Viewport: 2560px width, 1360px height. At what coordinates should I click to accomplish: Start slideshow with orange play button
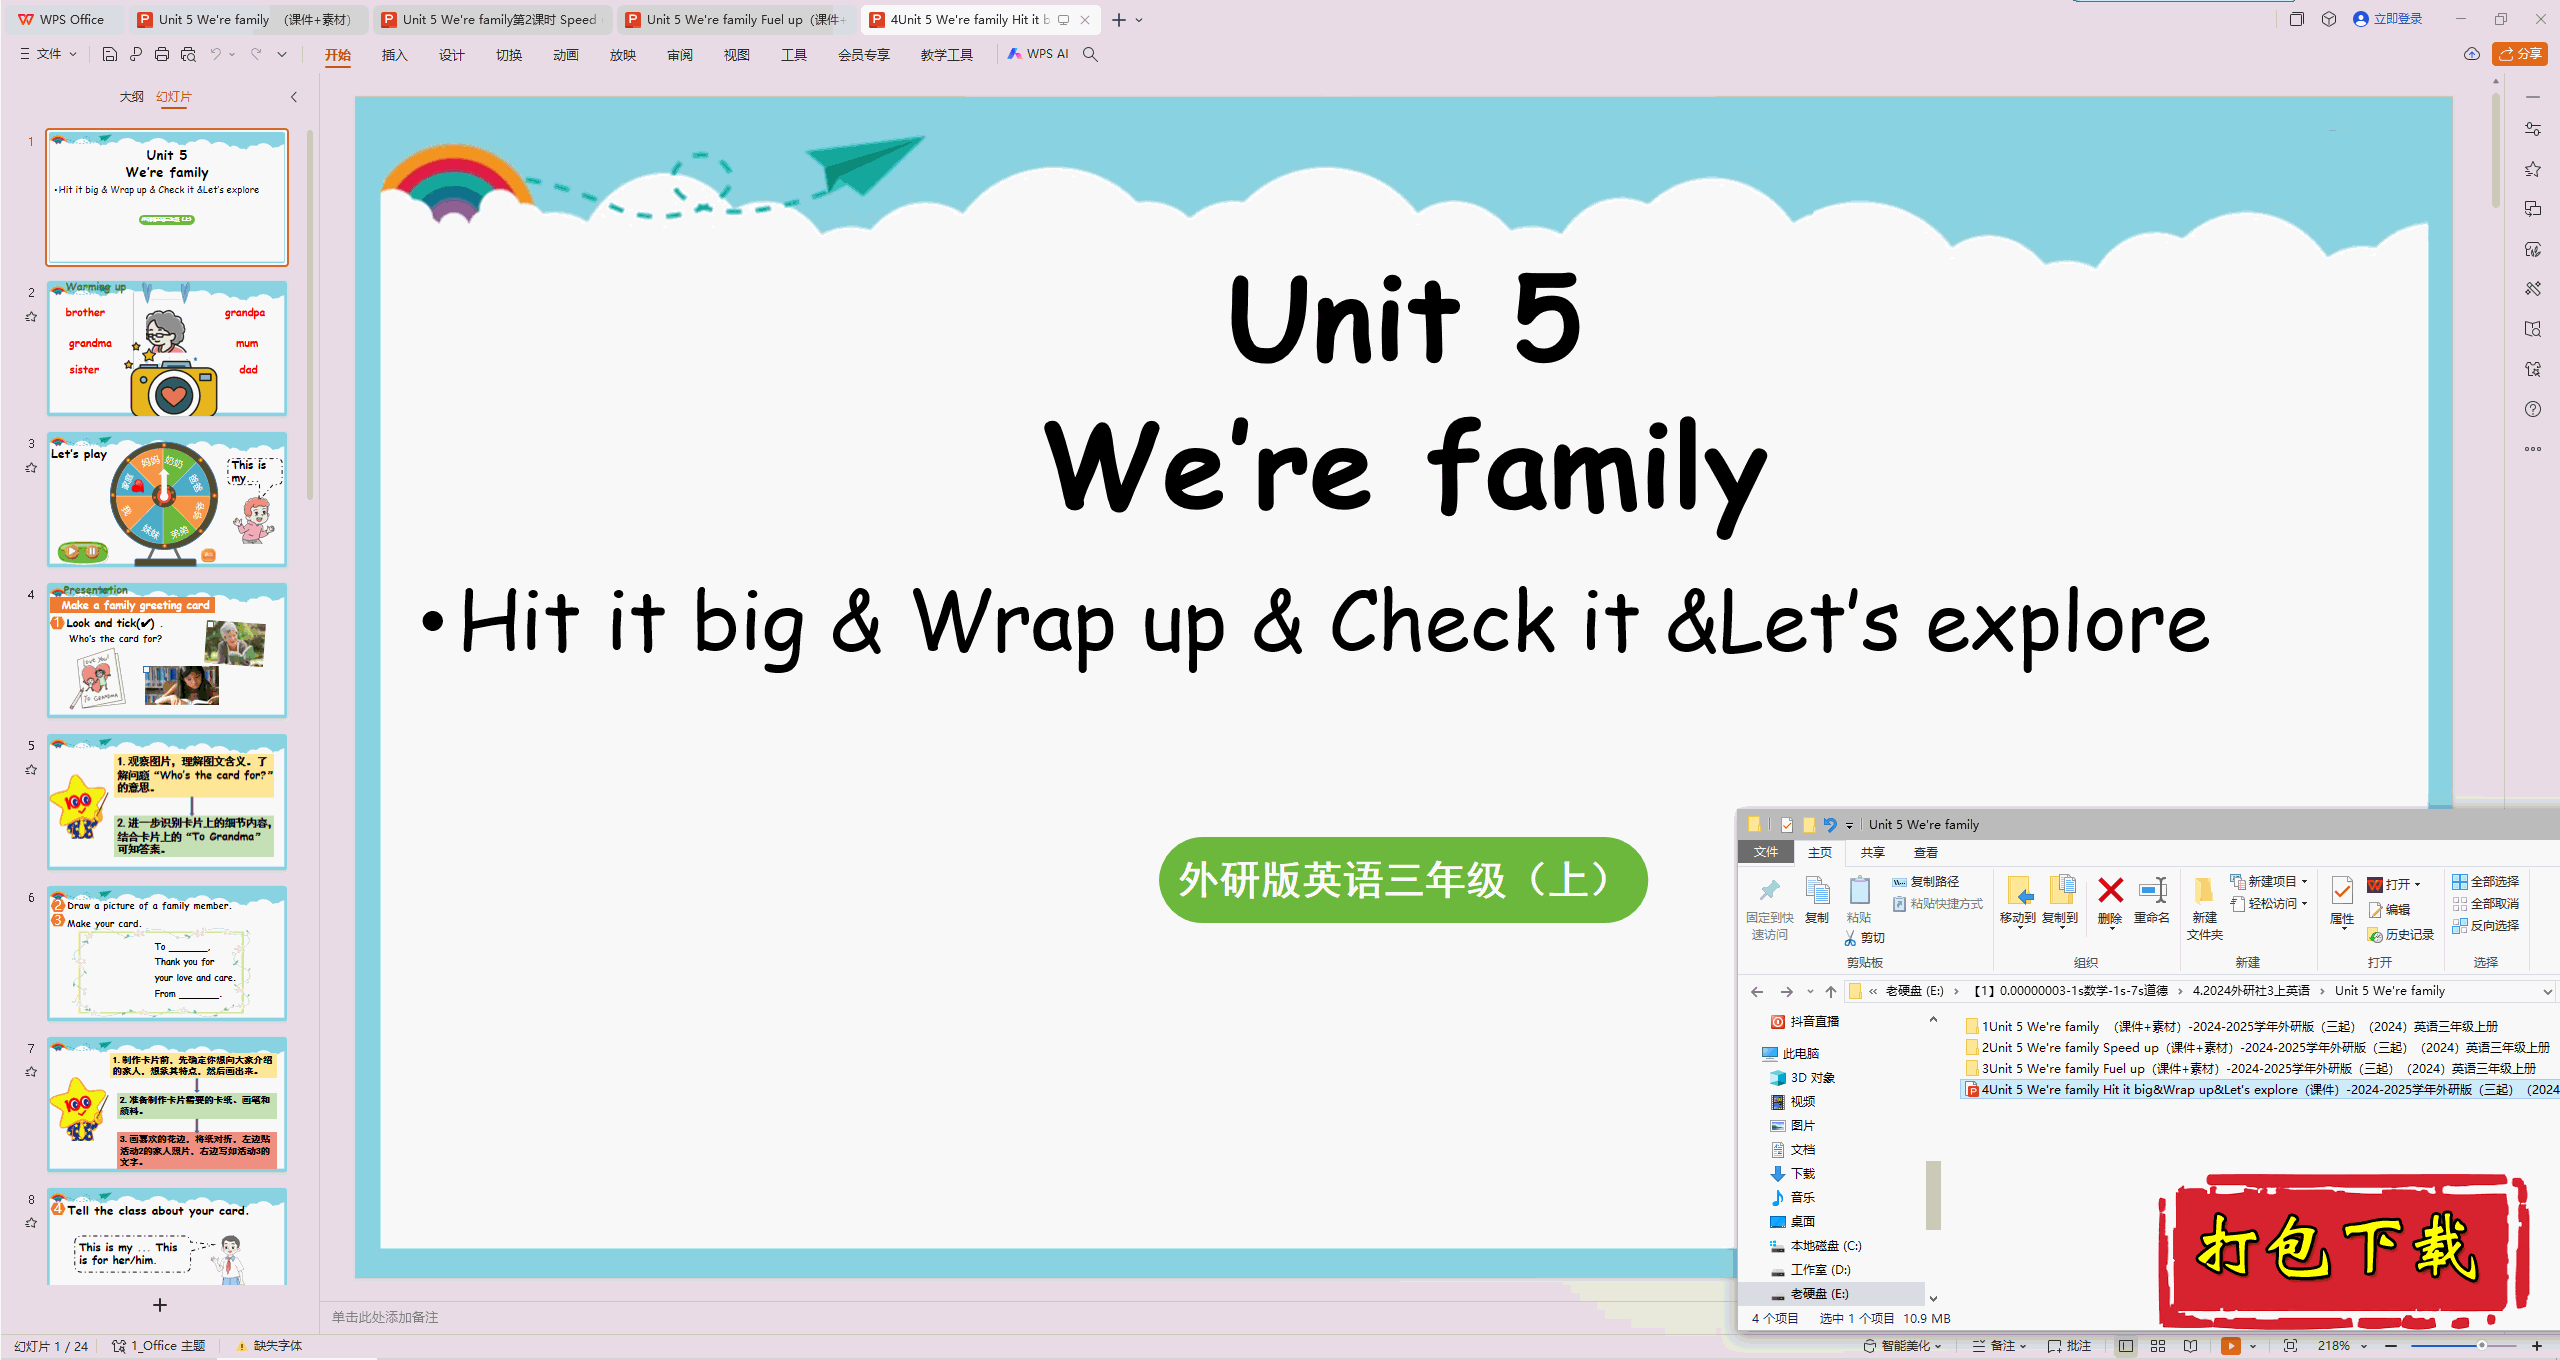2231,1346
